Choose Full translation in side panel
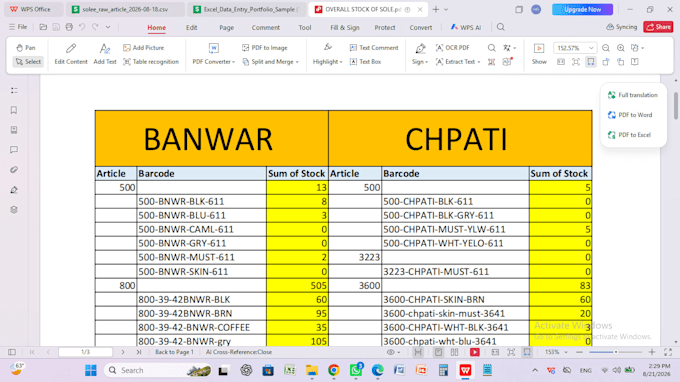Image resolution: width=680 pixels, height=382 pixels. (633, 95)
